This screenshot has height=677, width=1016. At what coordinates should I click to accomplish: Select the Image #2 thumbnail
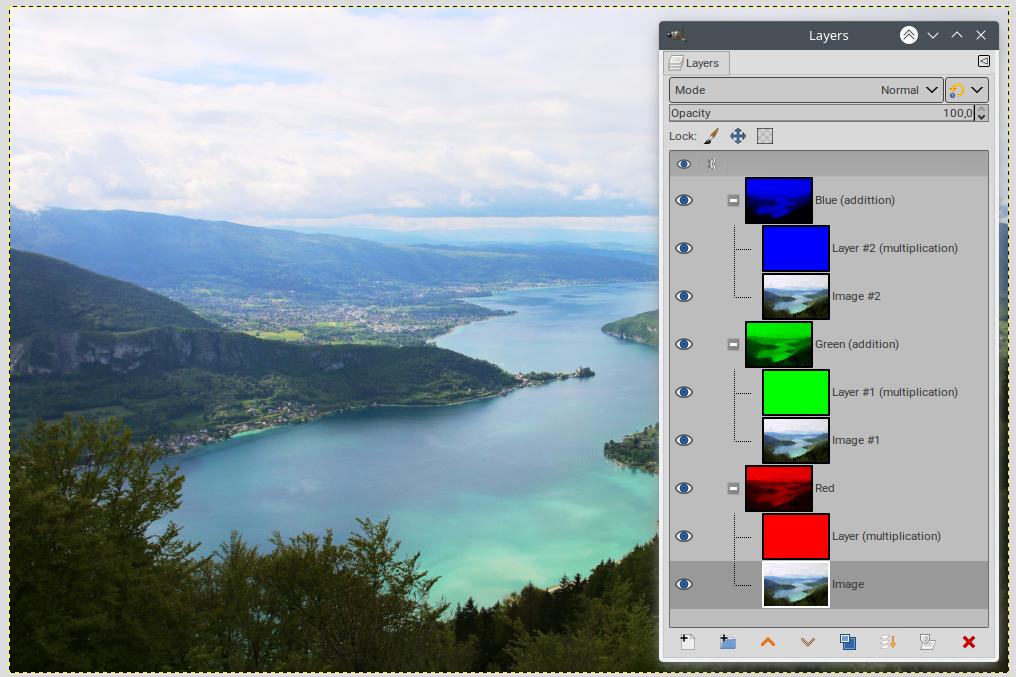(x=796, y=296)
